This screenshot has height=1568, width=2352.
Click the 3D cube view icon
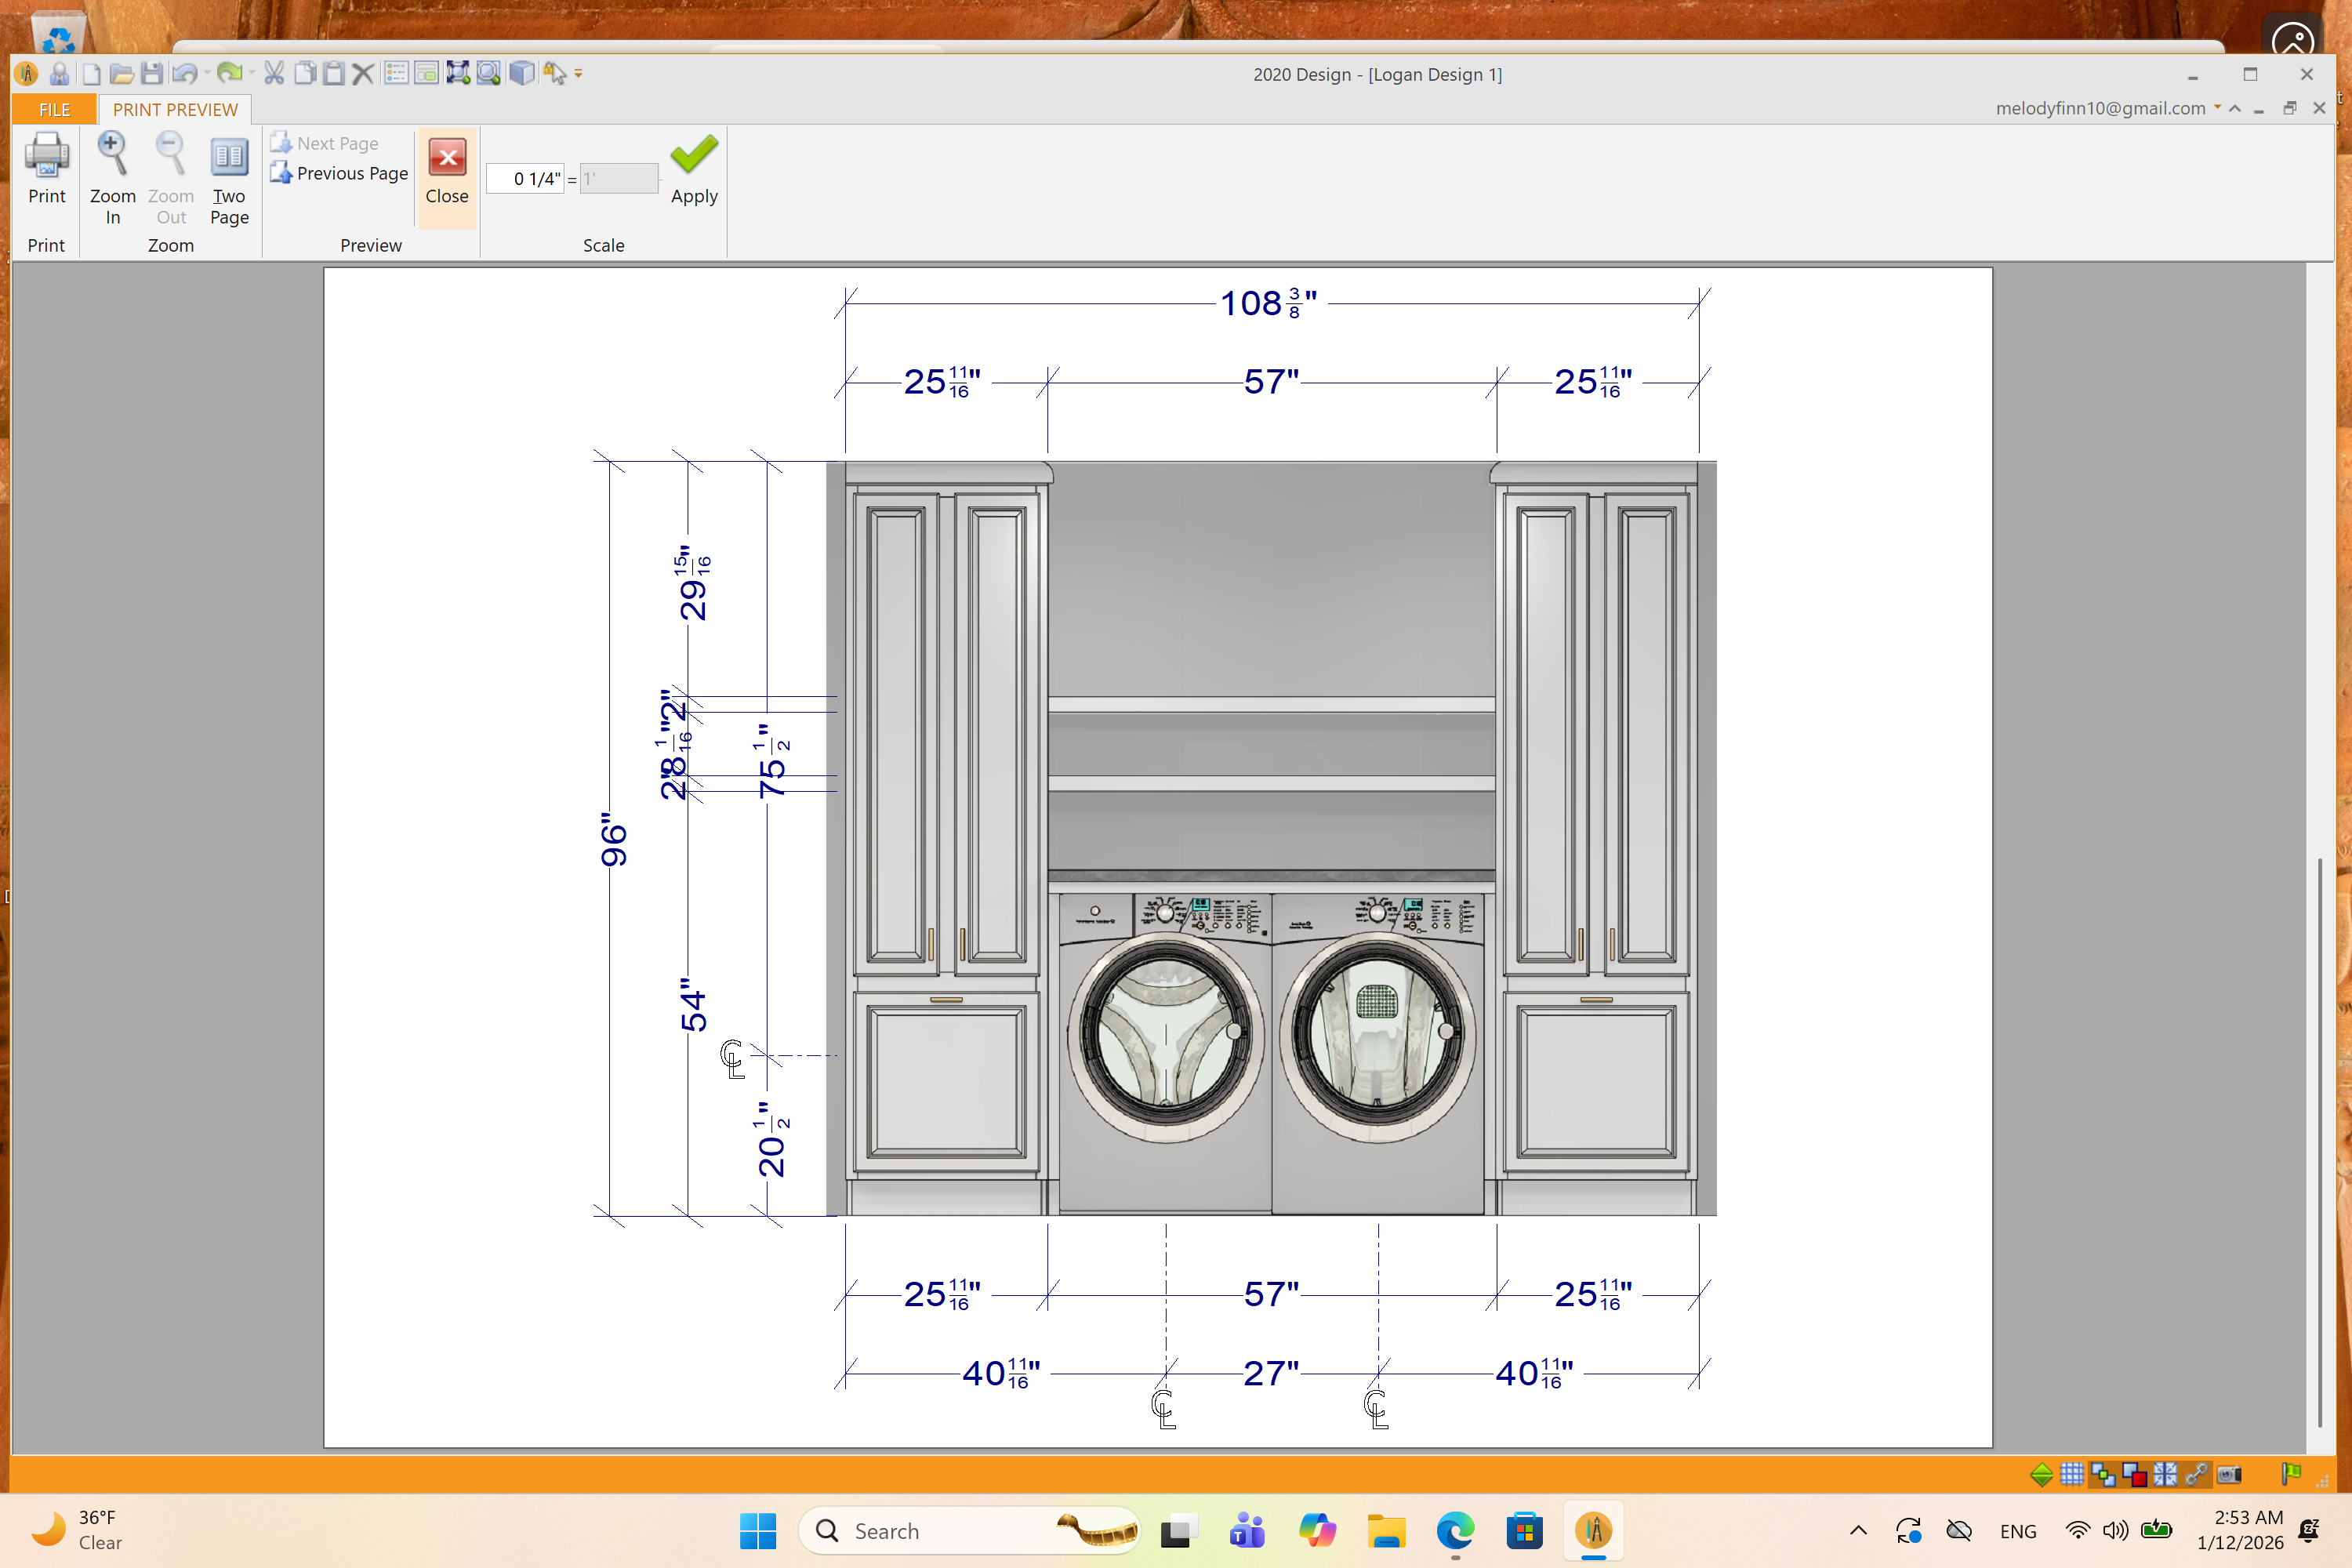tap(521, 73)
